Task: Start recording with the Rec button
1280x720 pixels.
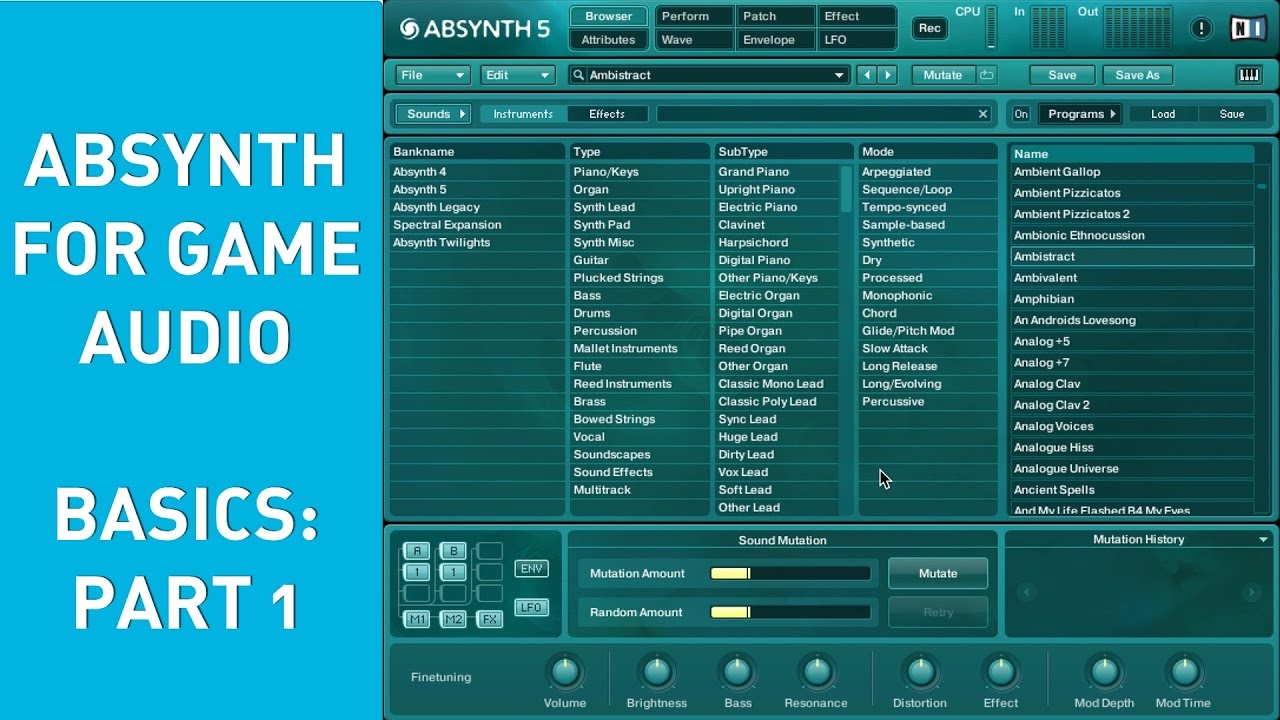Action: 930,28
